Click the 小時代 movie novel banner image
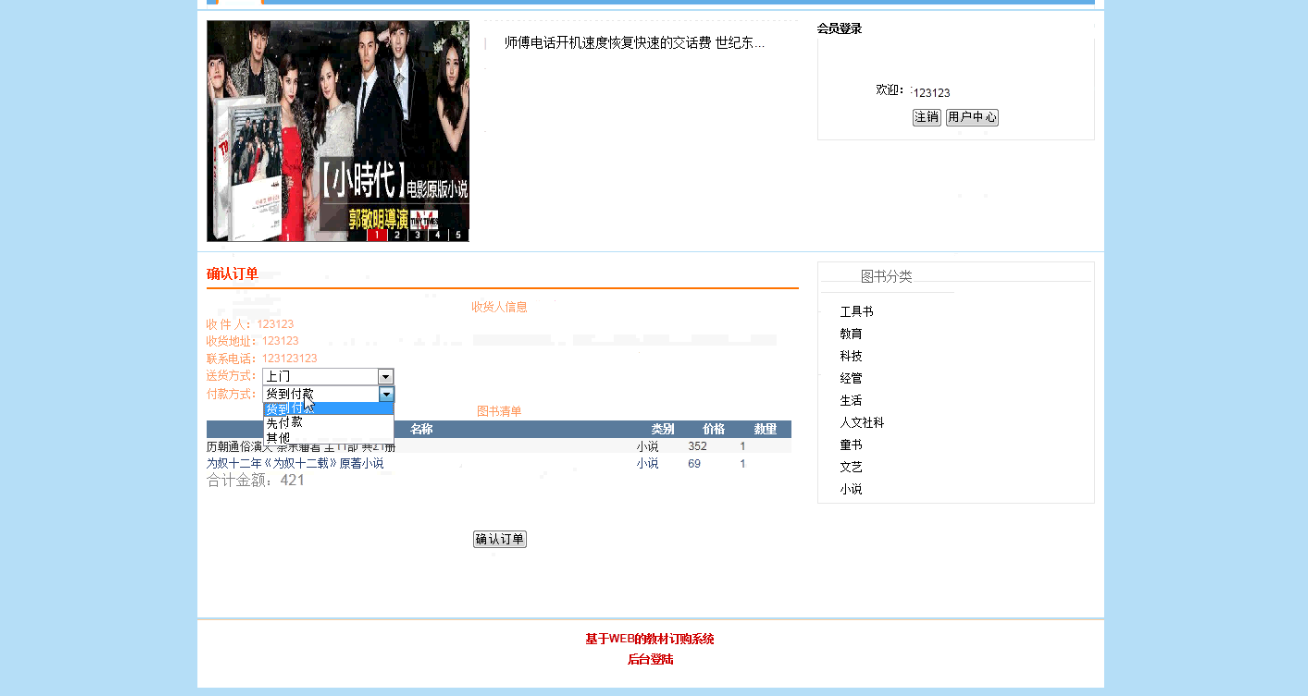The height and width of the screenshot is (696, 1308). click(x=338, y=131)
